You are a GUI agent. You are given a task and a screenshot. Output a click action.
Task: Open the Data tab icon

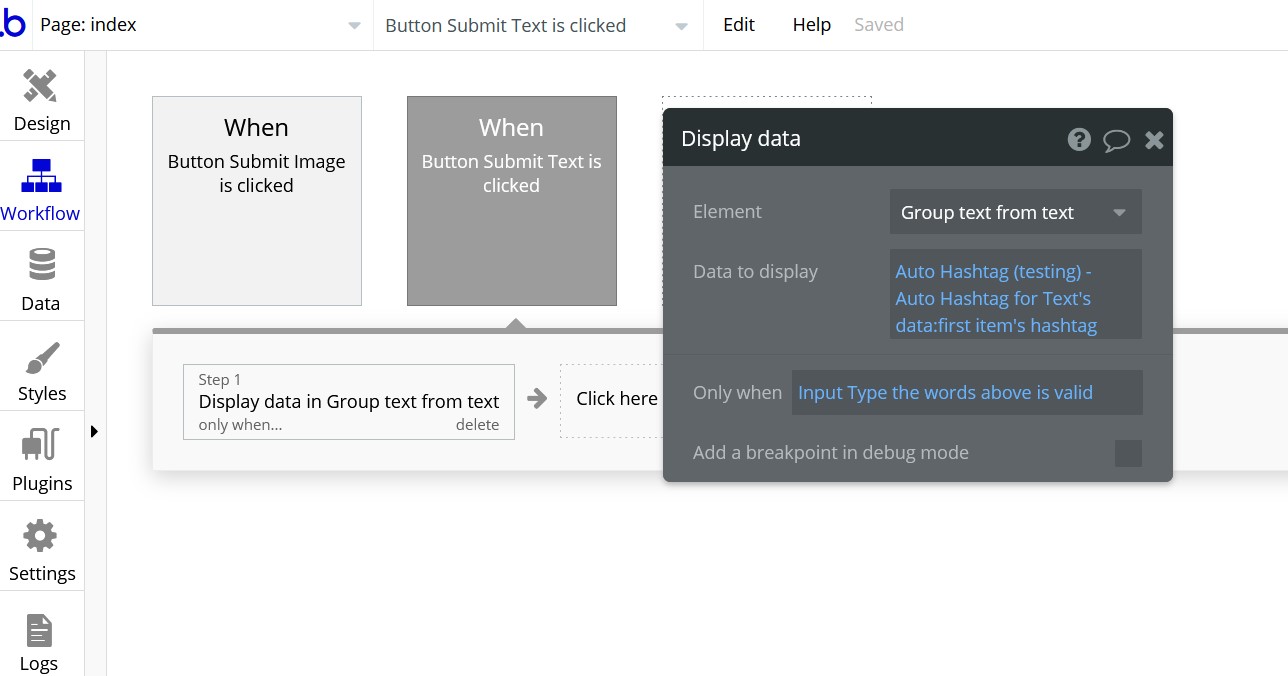(41, 266)
